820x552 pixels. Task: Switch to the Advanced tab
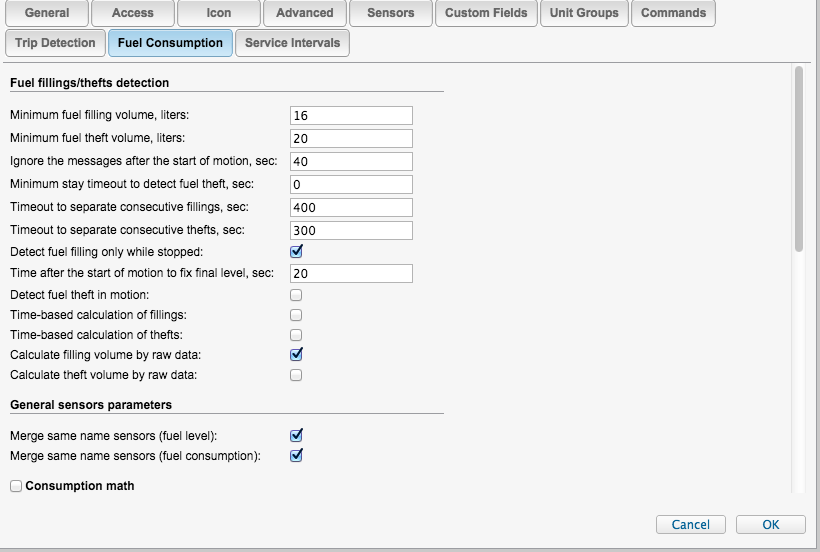click(x=305, y=13)
